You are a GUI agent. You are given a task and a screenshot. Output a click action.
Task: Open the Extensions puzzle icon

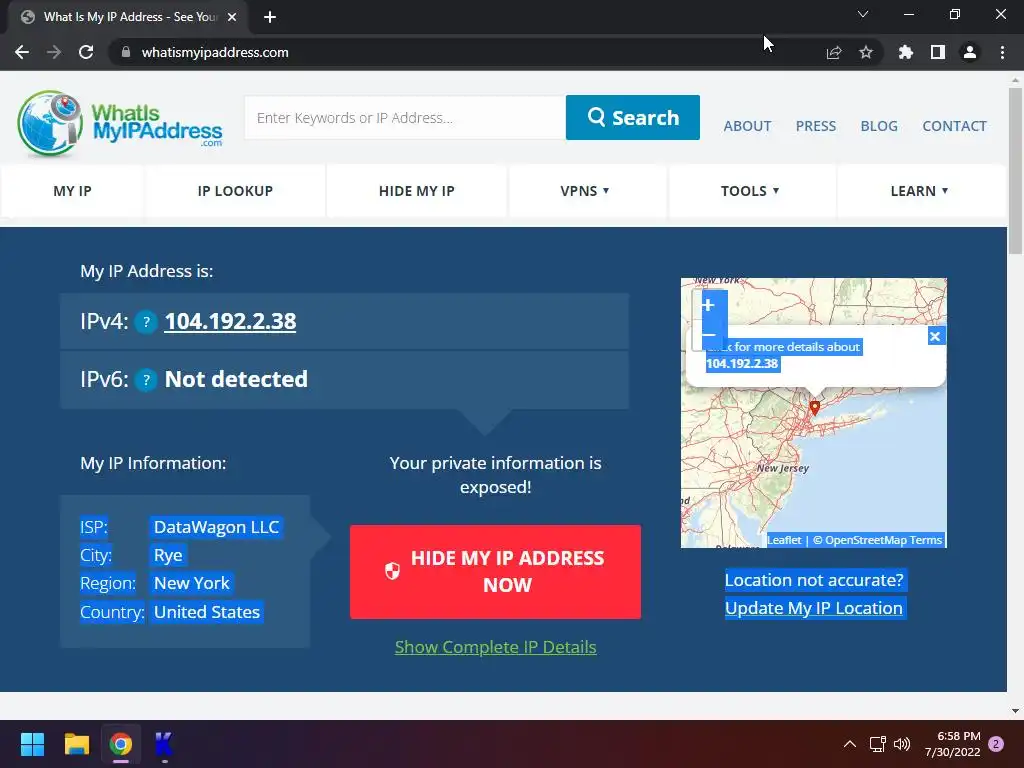coord(906,52)
